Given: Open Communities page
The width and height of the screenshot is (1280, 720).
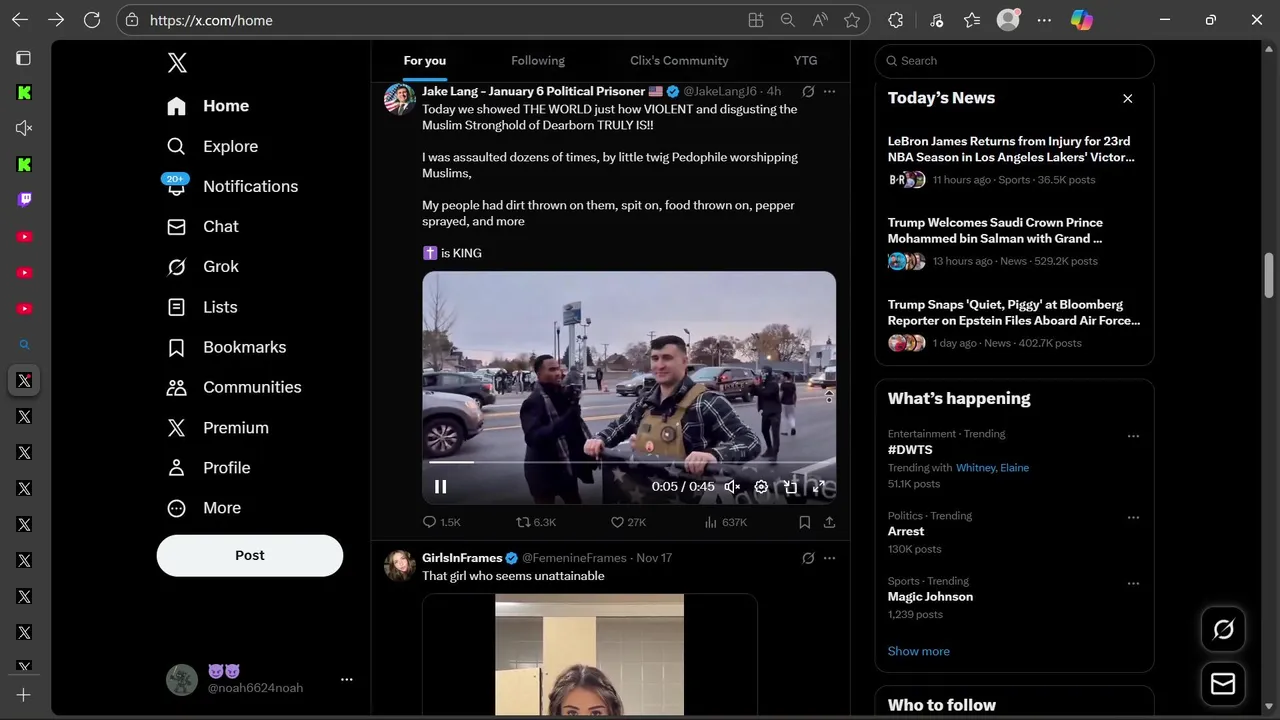Looking at the screenshot, I should [234, 387].
